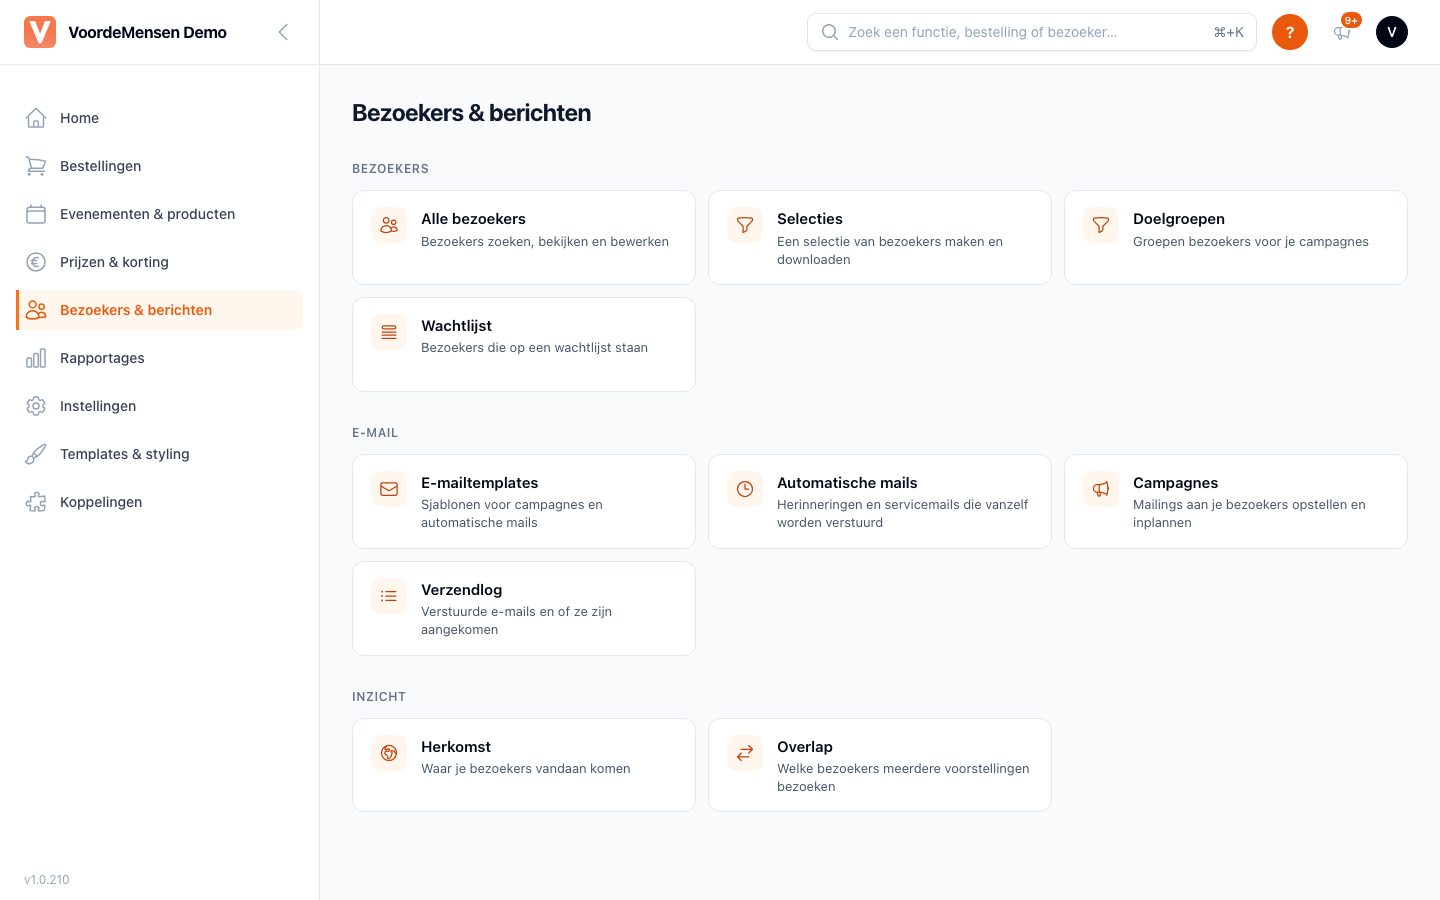This screenshot has width=1440, height=900.
Task: Open Koppelingen in the sidebar
Action: pyautogui.click(x=160, y=502)
